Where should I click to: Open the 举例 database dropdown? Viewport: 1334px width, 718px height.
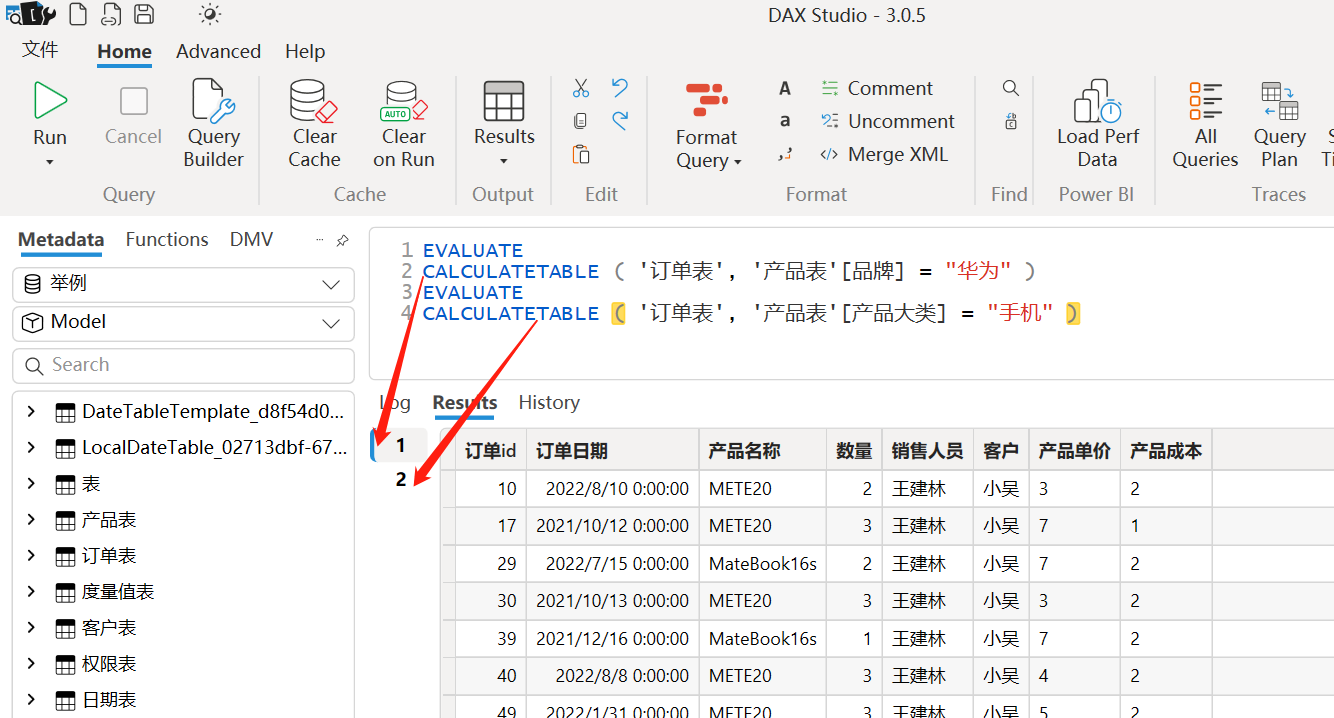point(330,285)
